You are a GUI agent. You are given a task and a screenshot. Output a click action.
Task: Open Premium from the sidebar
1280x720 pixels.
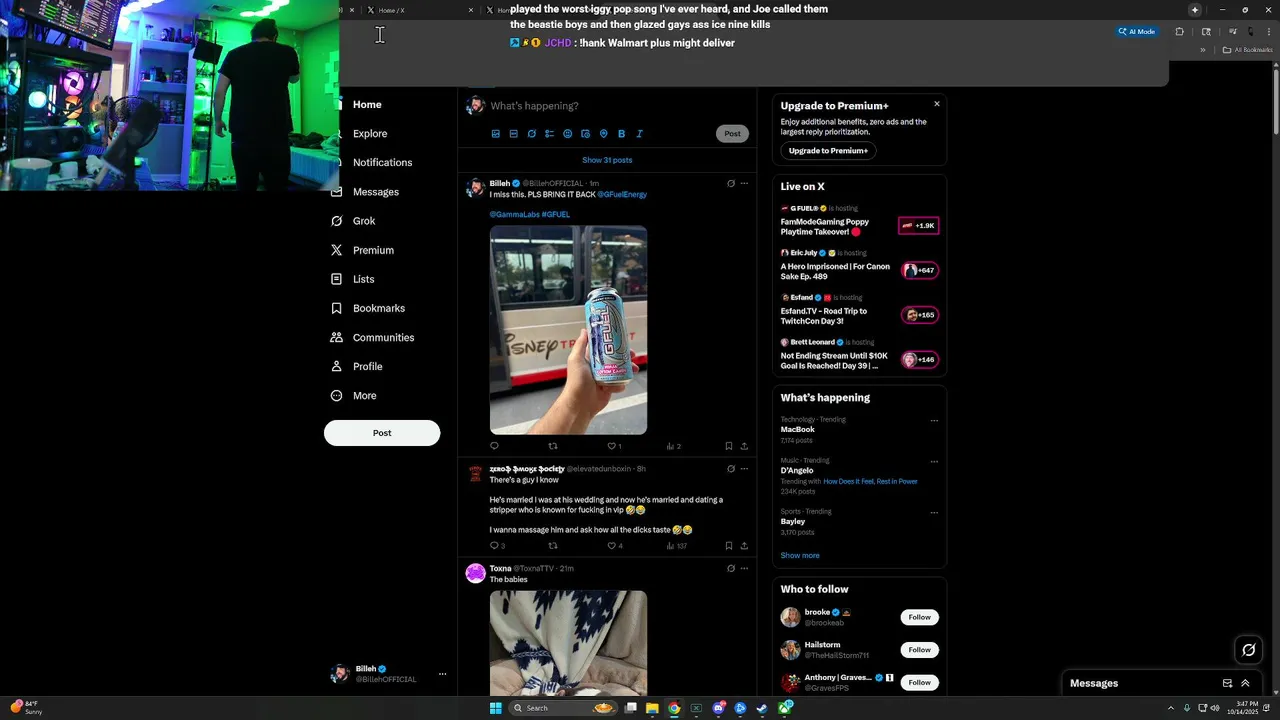pos(362,250)
